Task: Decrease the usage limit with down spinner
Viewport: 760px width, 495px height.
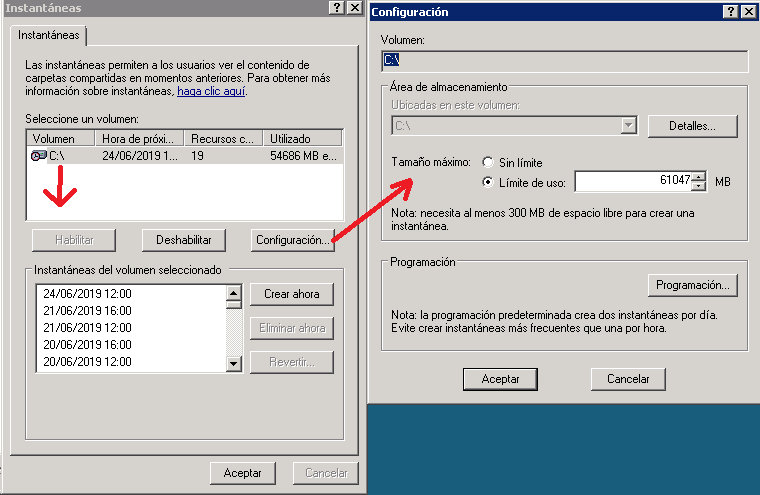Action: click(698, 186)
